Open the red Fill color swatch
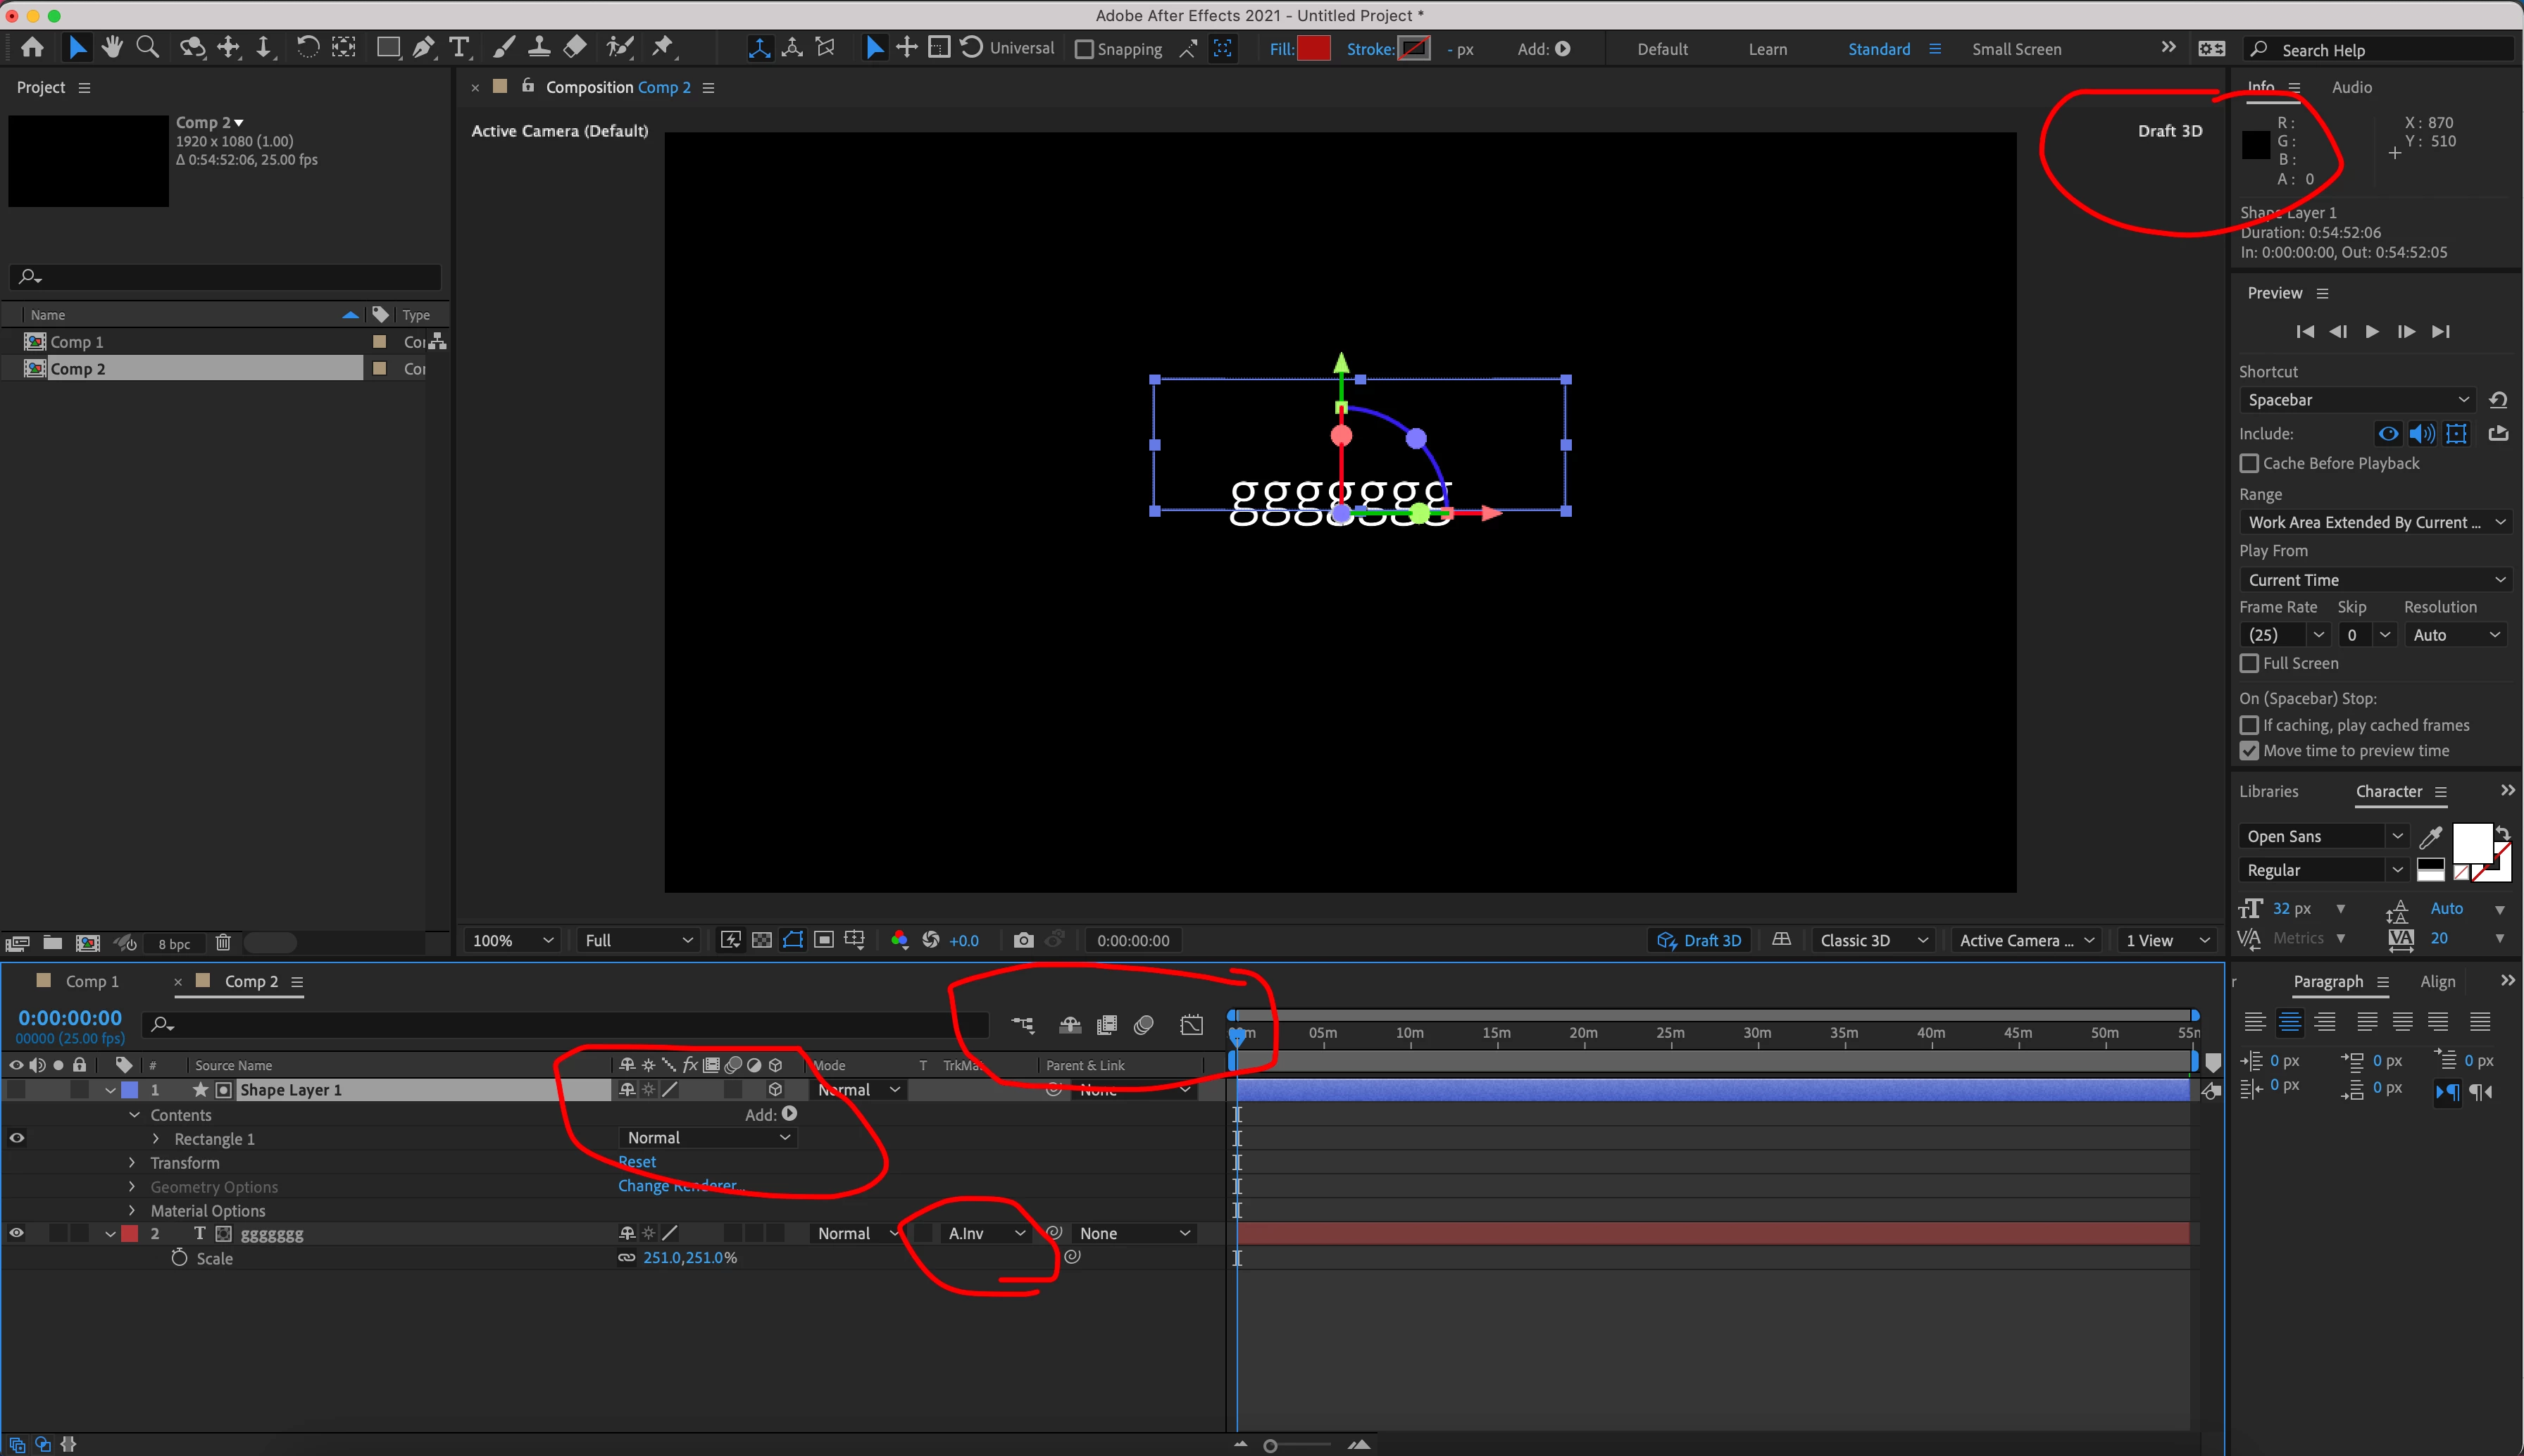The image size is (2524, 1456). (1313, 48)
